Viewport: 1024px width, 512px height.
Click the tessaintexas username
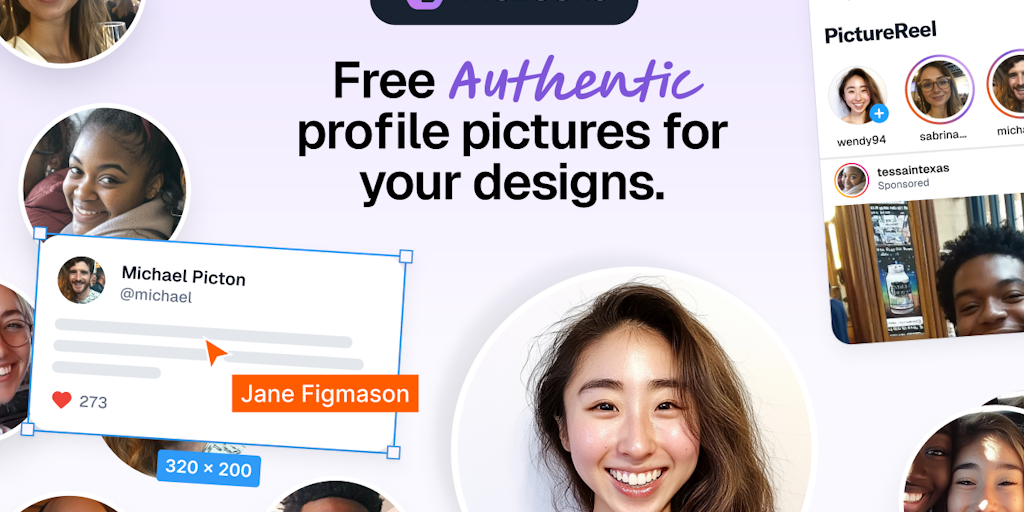pos(913,170)
